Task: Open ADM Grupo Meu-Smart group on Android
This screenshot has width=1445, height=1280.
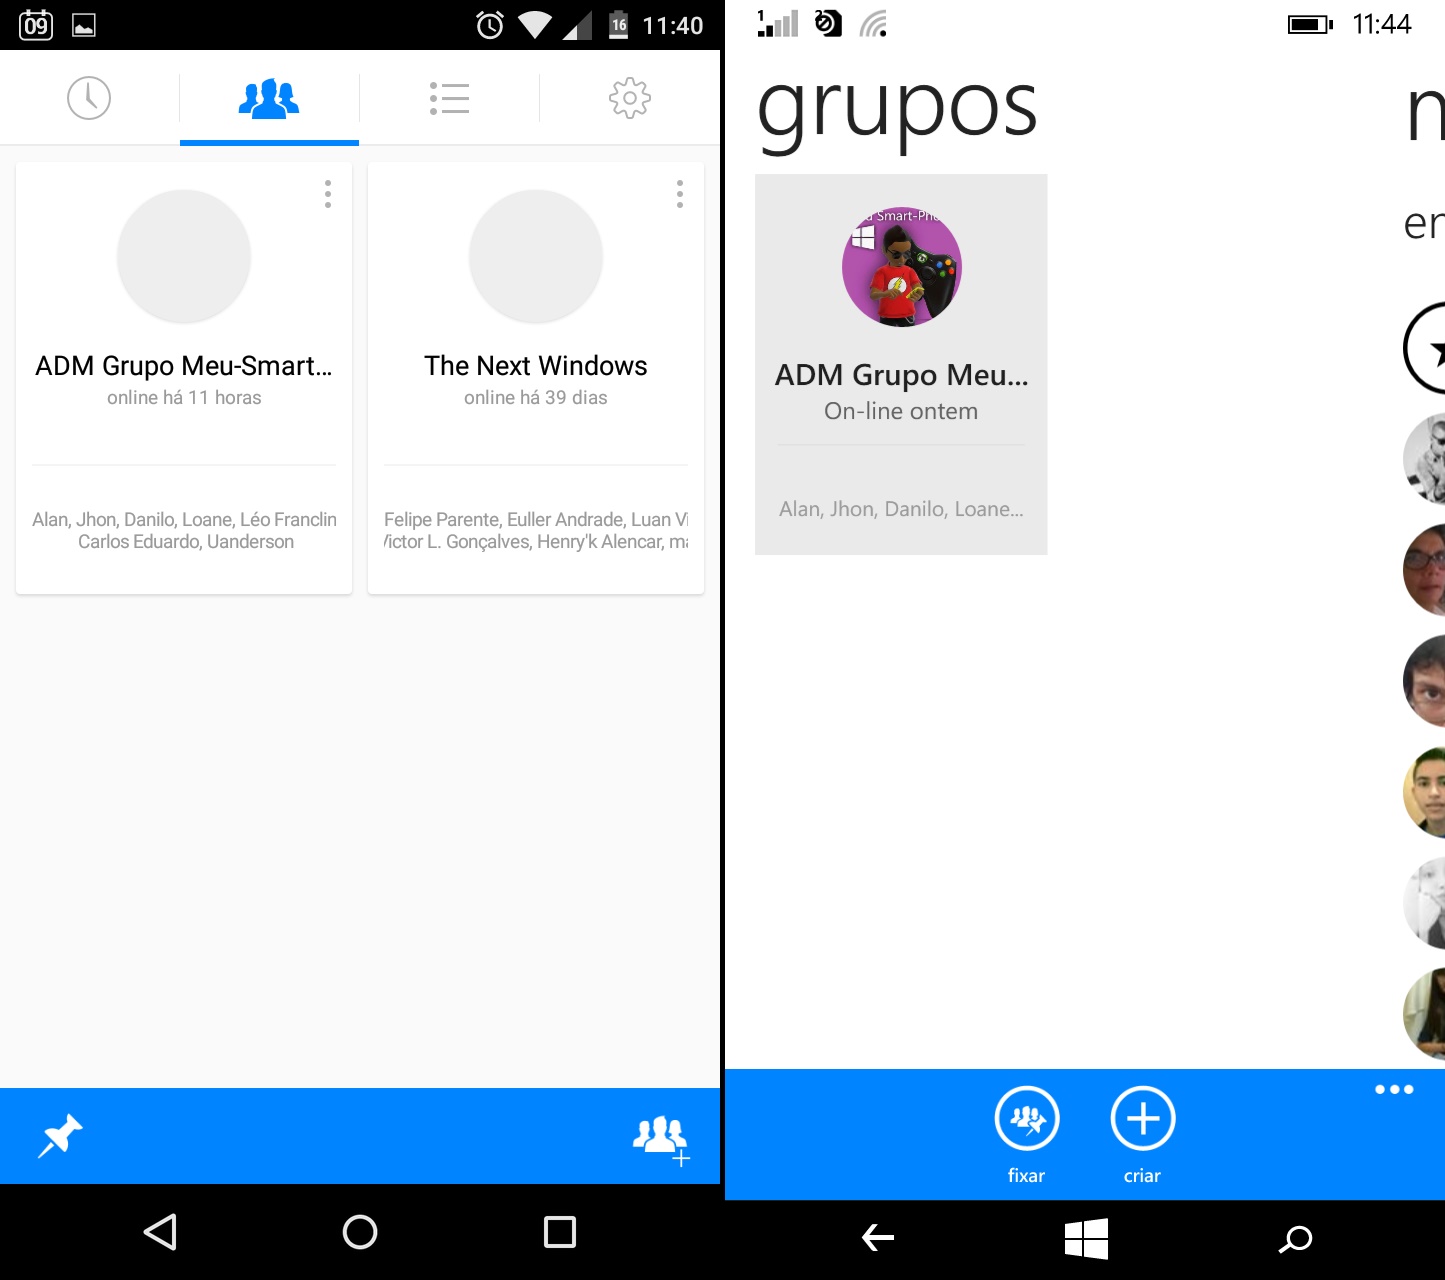Action: 184,379
